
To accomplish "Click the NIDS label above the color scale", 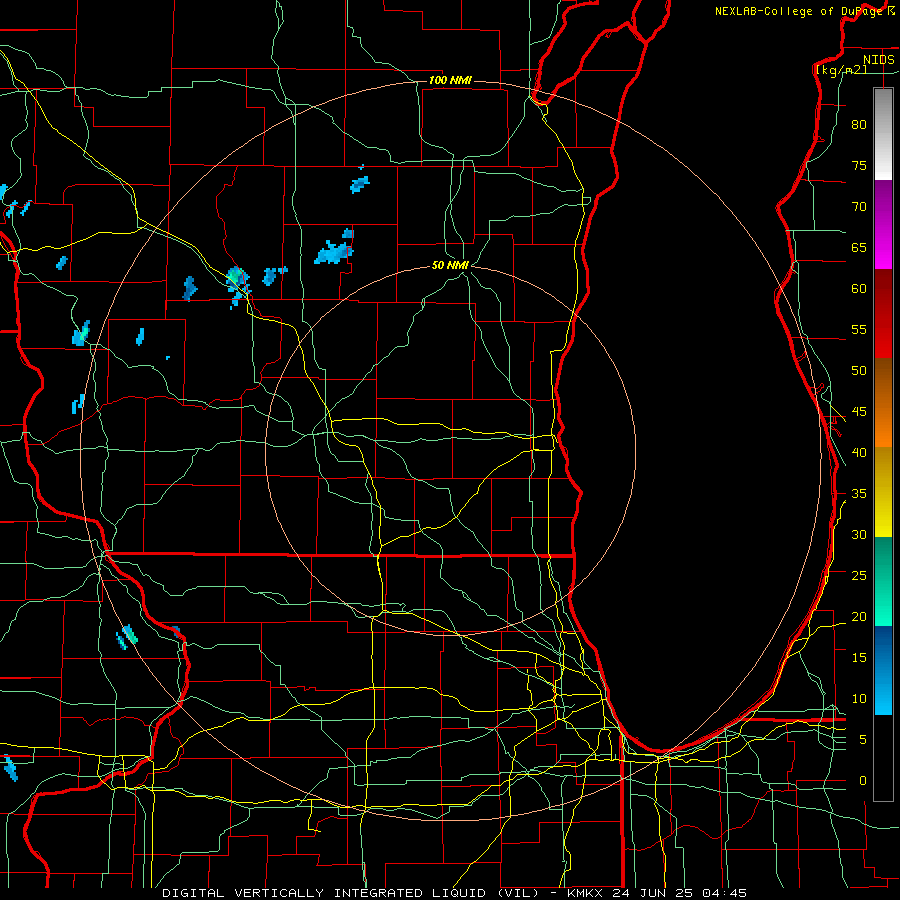I will point(879,60).
